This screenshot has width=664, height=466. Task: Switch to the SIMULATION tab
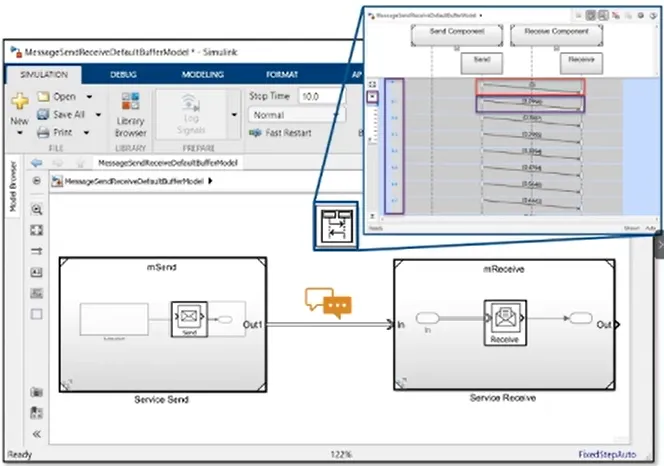(x=44, y=75)
